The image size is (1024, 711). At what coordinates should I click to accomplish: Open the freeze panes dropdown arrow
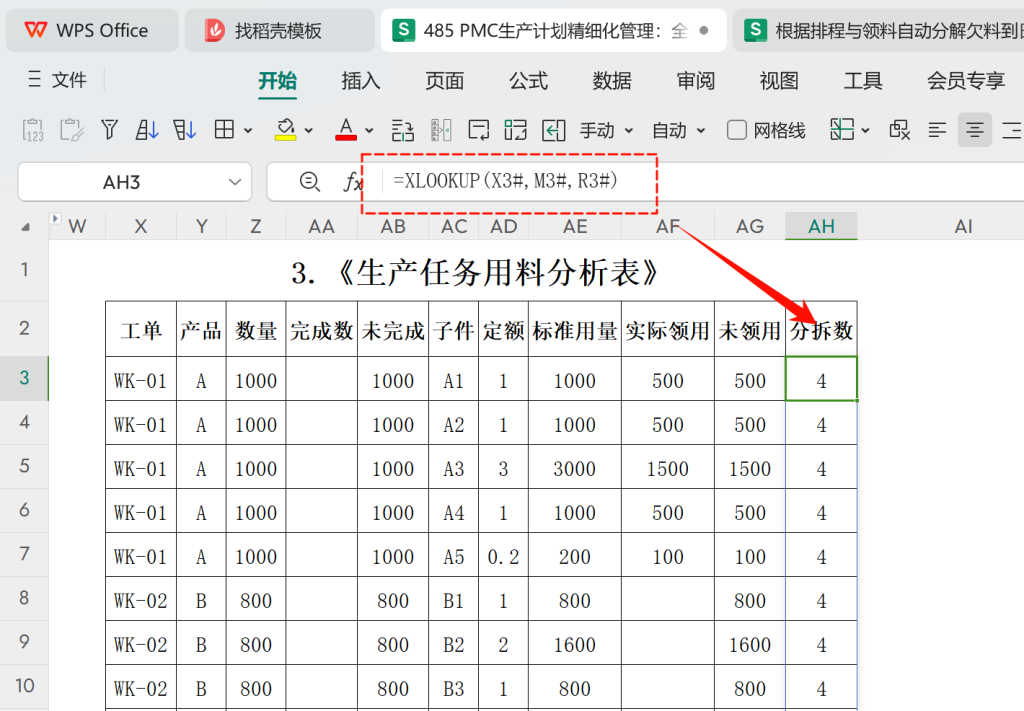click(865, 131)
